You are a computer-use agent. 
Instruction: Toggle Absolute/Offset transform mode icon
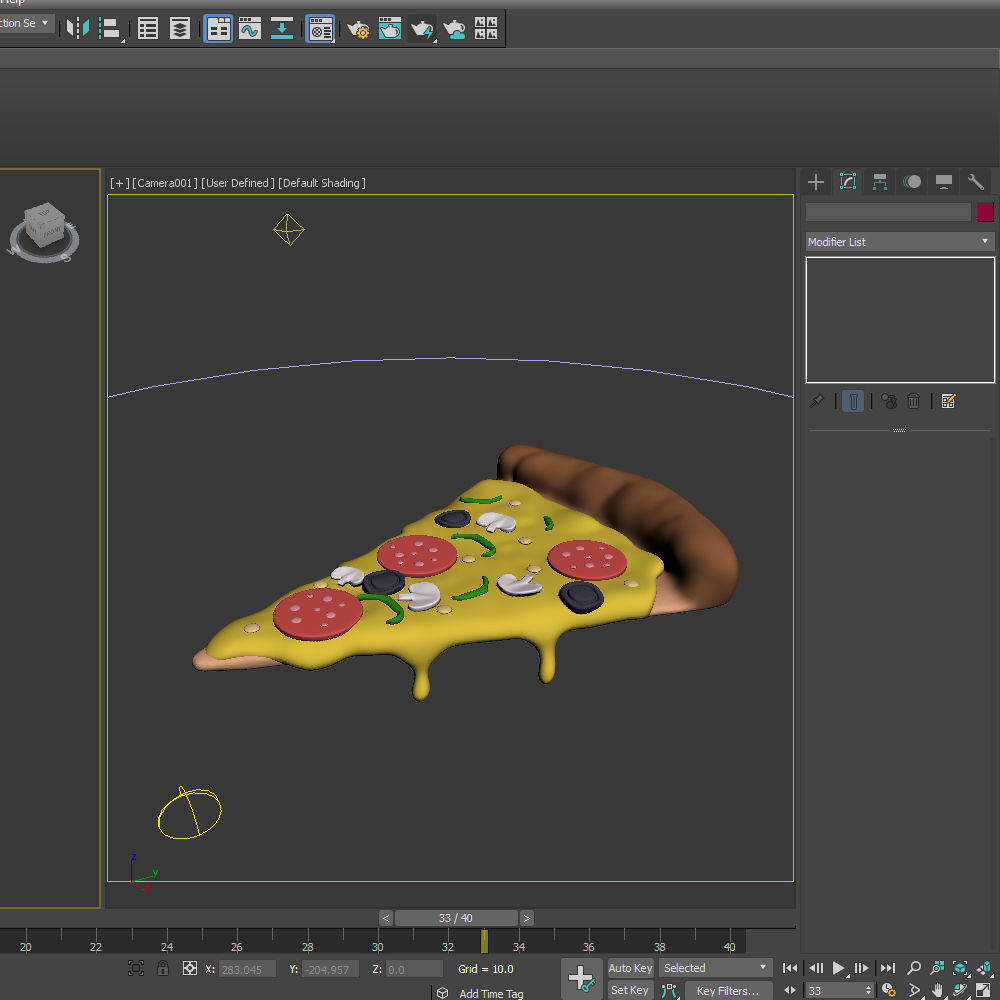(x=189, y=968)
